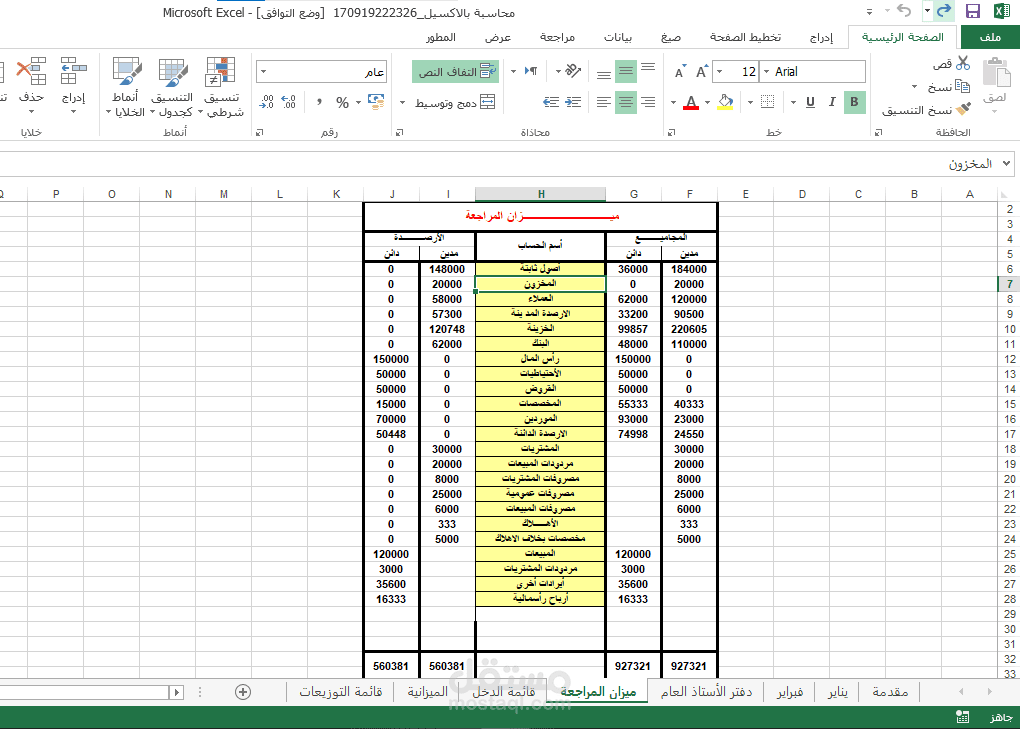This screenshot has width=1020, height=729.
Task: Click the text direction paragraph icon
Action: click(531, 71)
